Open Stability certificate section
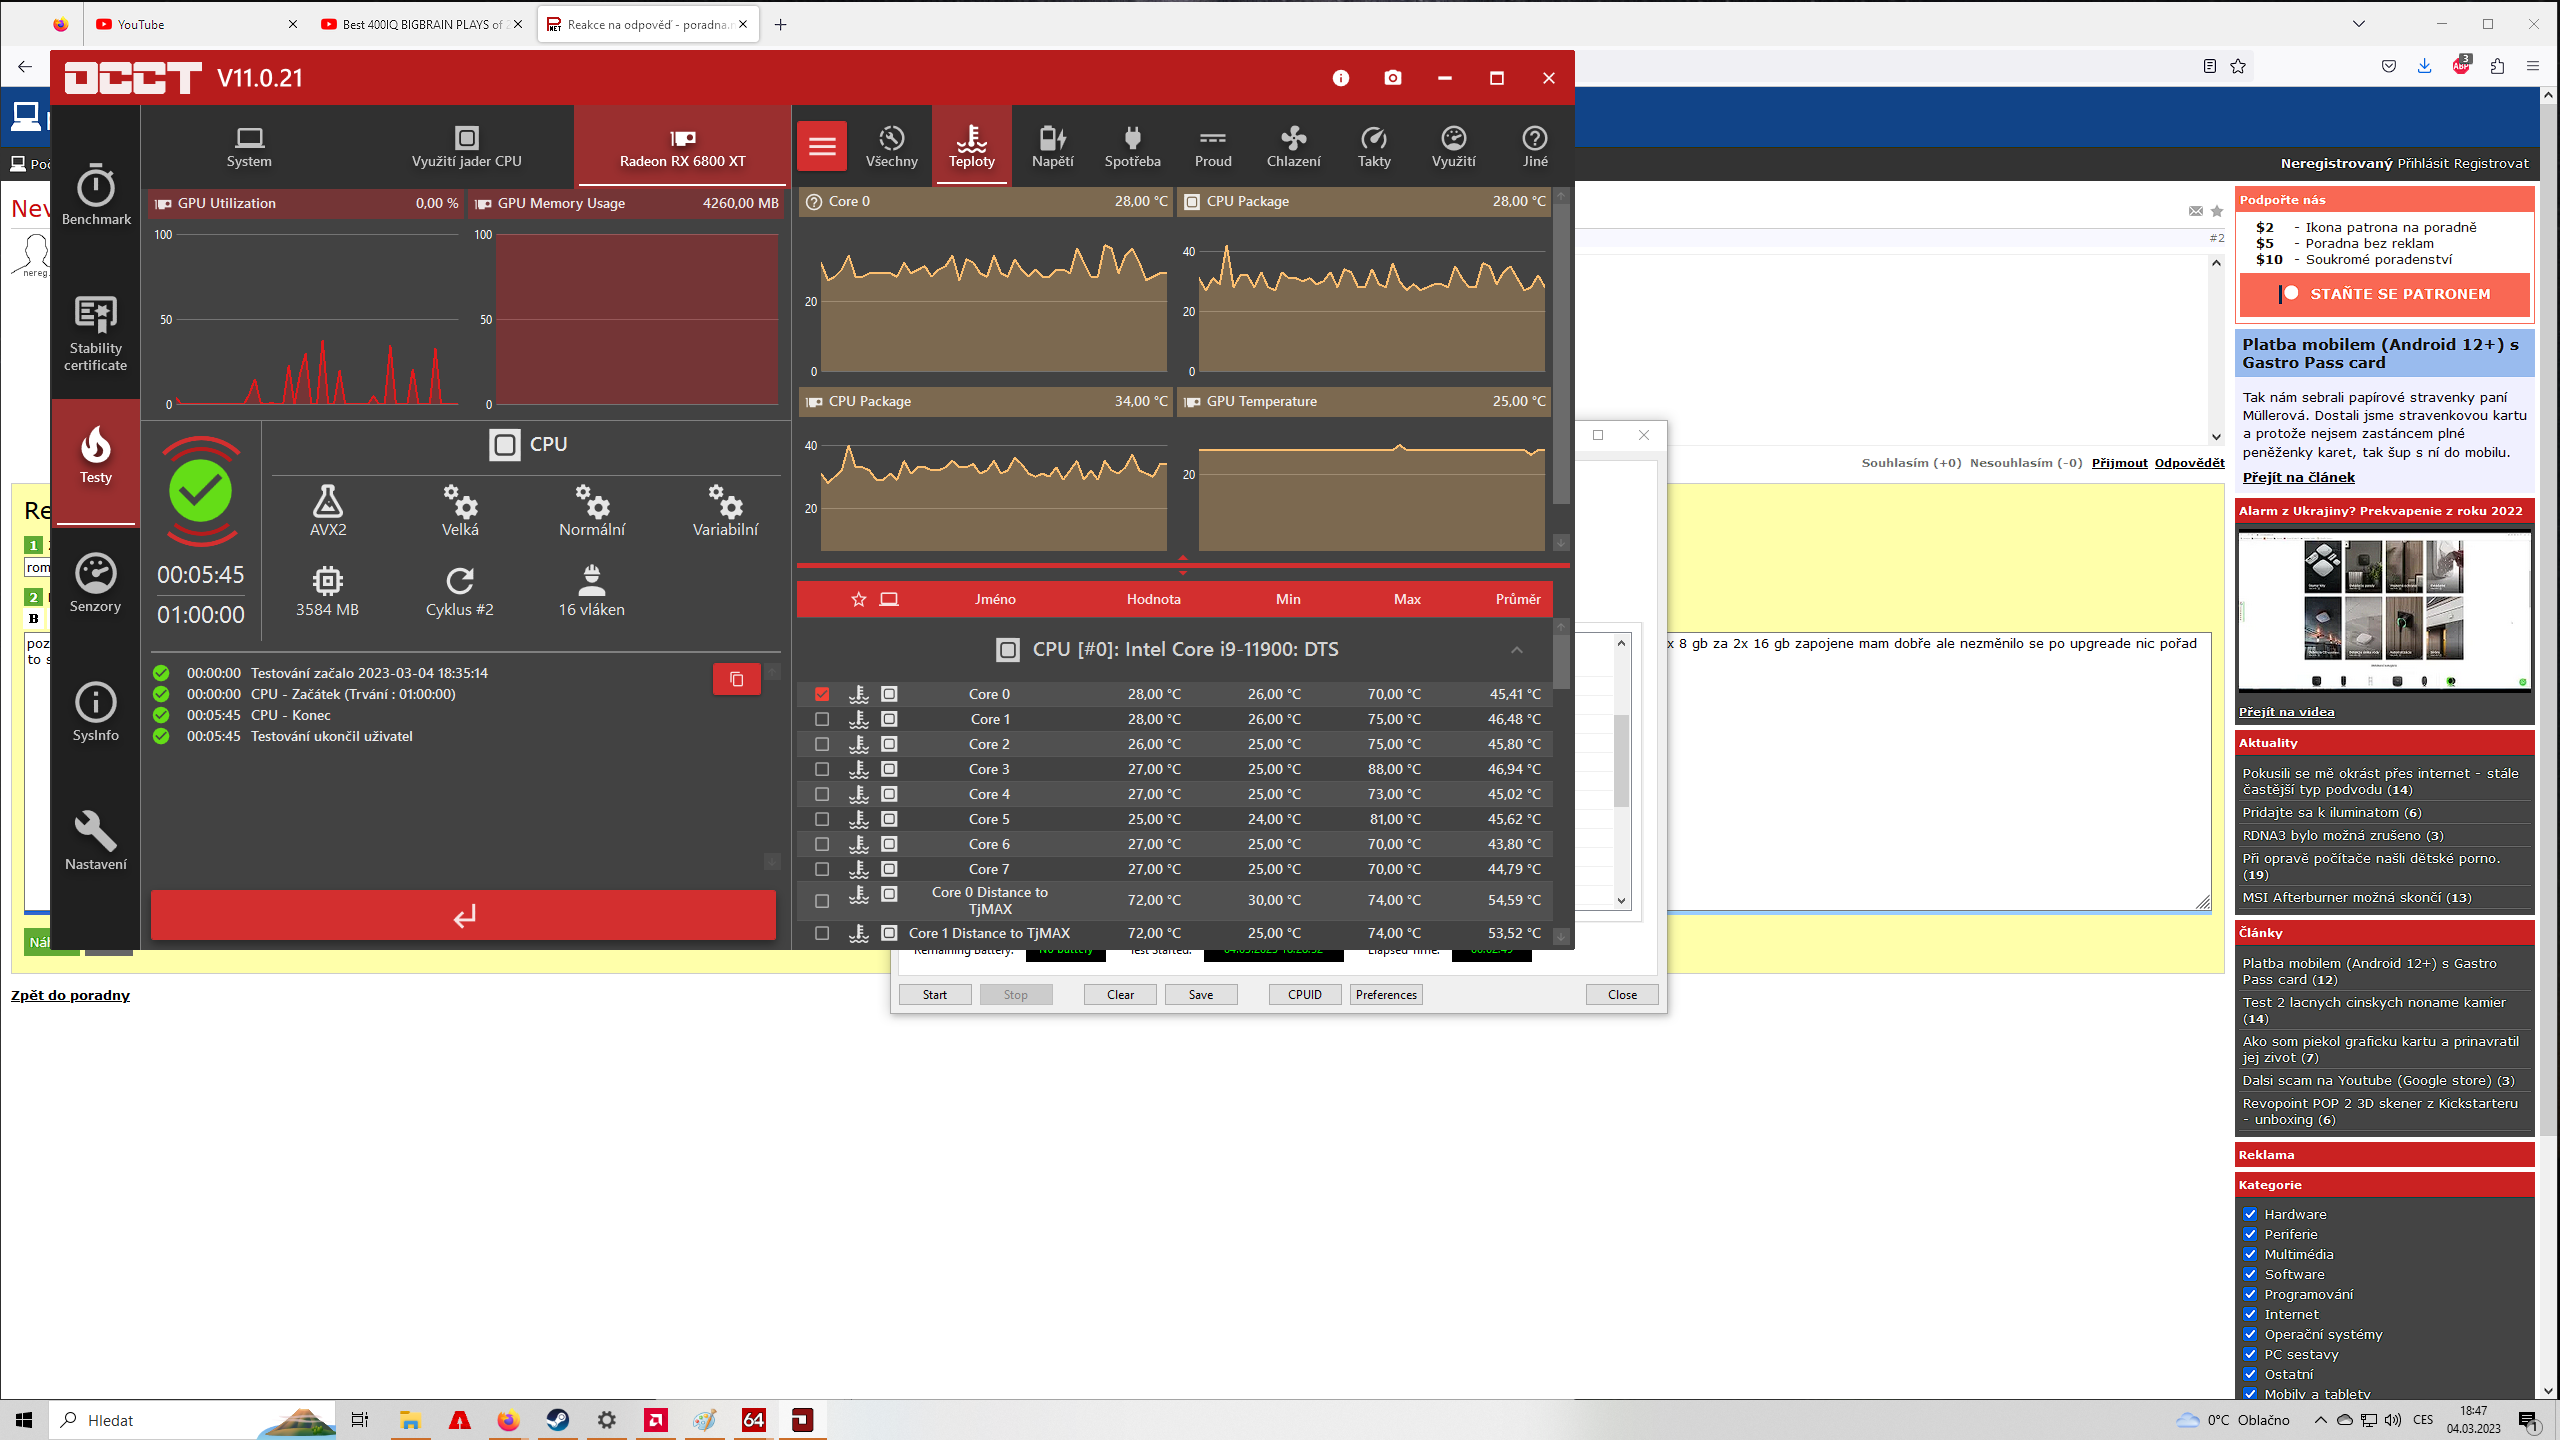Image resolution: width=2560 pixels, height=1440 pixels. pyautogui.click(x=96, y=333)
